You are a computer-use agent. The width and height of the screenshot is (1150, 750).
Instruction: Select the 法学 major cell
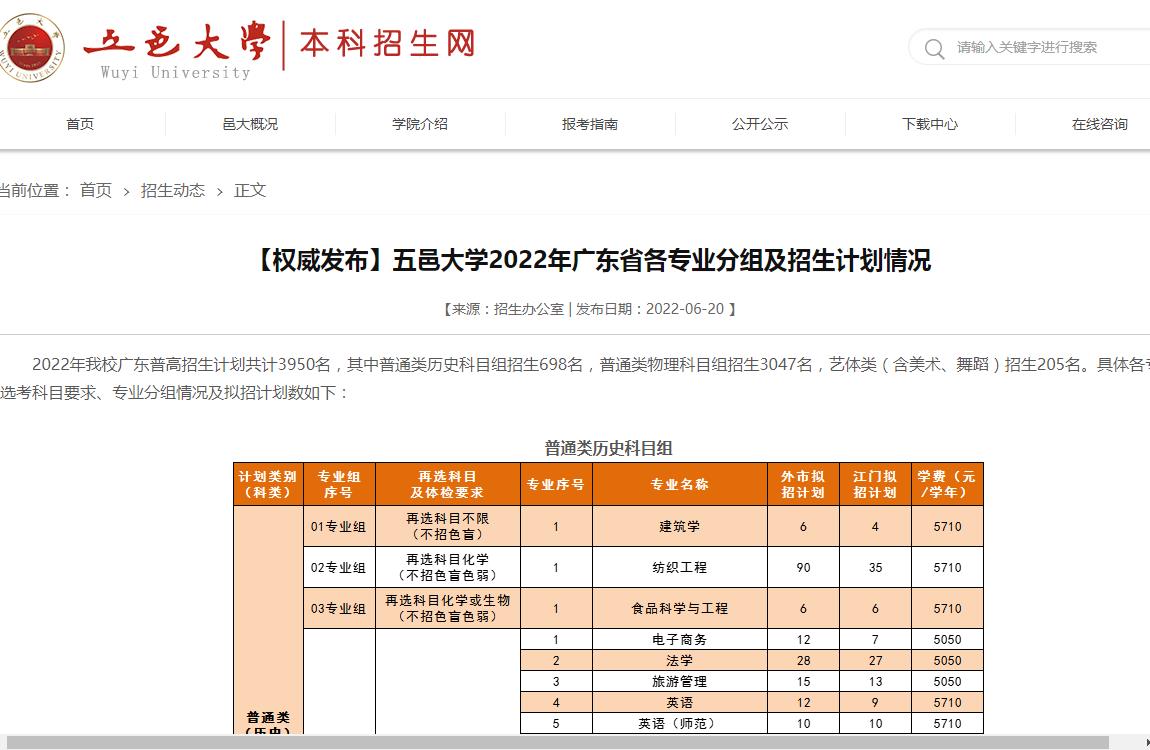[x=680, y=661]
